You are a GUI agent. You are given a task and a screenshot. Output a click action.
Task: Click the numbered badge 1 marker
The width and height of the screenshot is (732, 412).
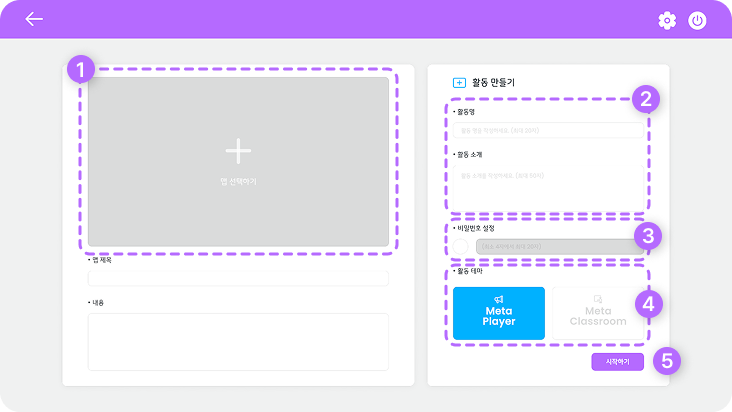click(x=80, y=69)
